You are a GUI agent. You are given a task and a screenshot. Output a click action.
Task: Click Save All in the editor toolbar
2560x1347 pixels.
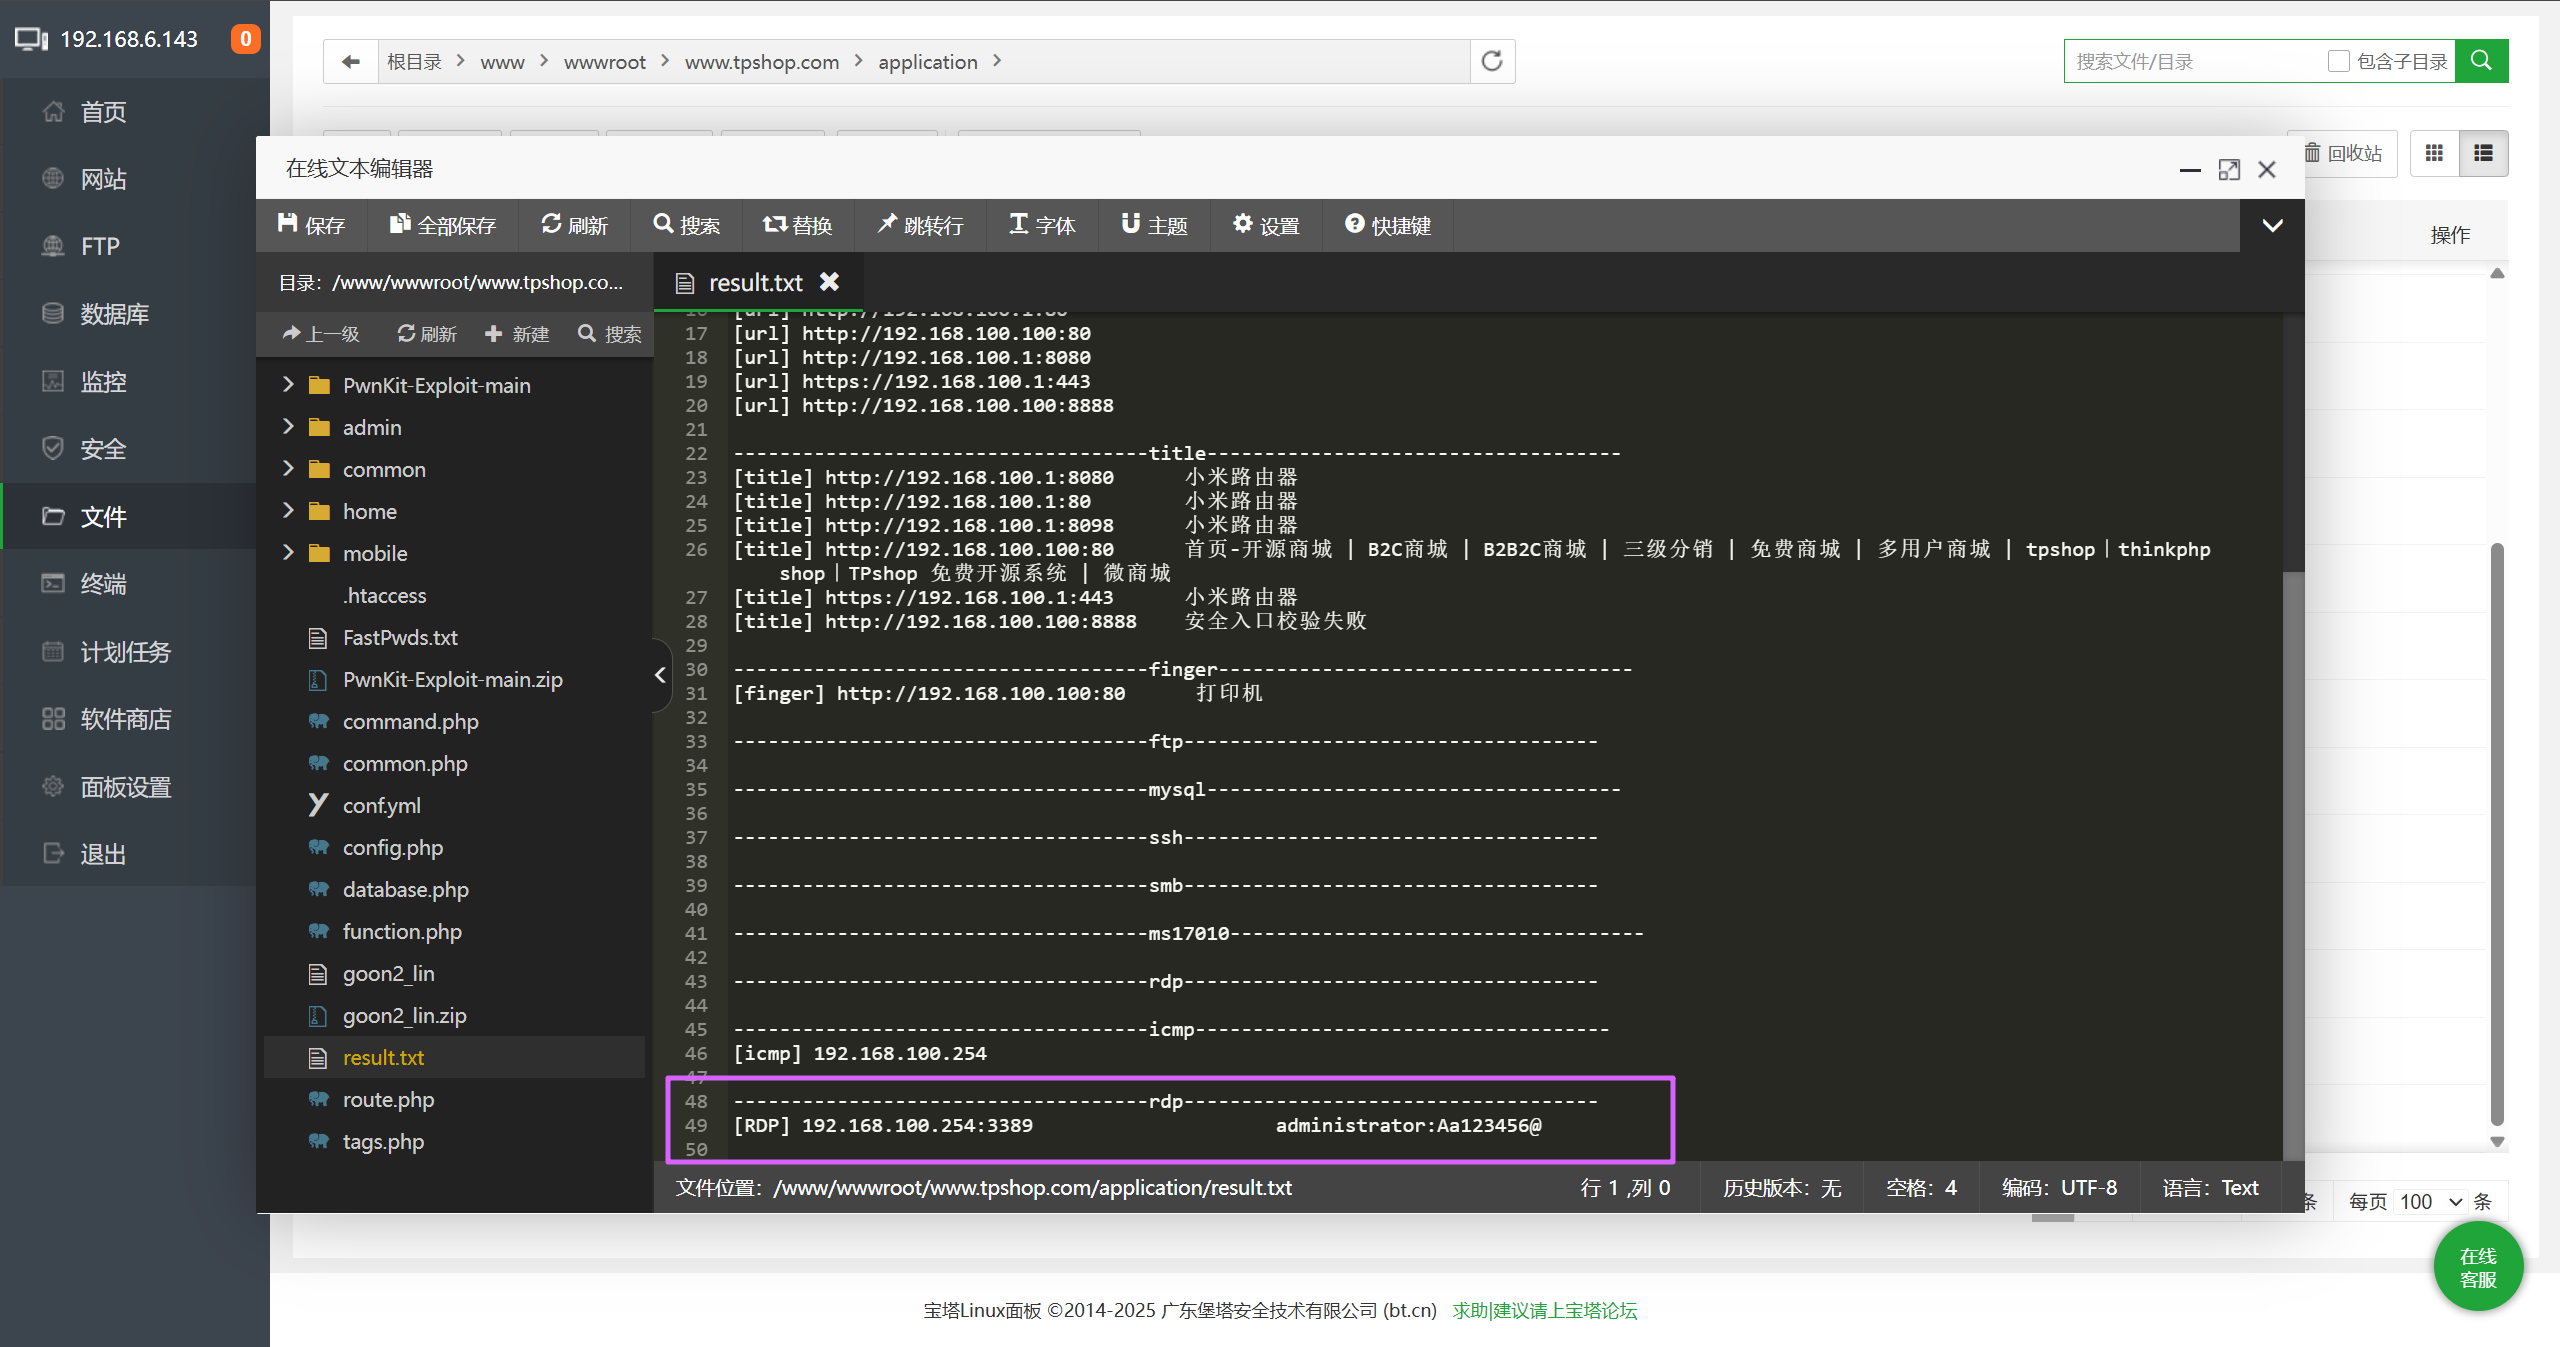[442, 225]
